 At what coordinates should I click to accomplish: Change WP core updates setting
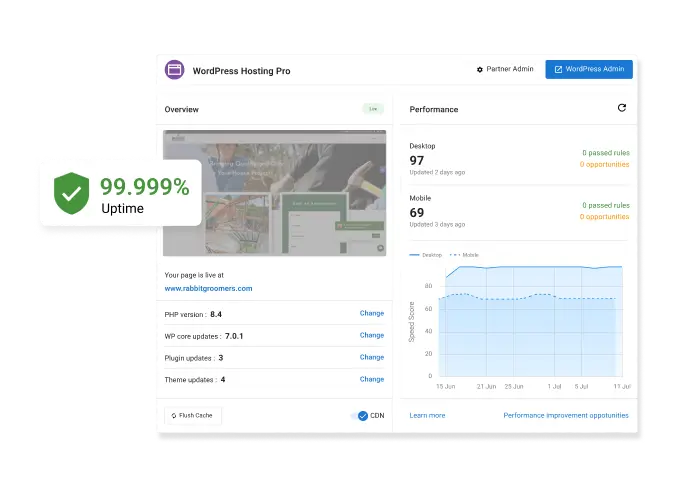(372, 335)
